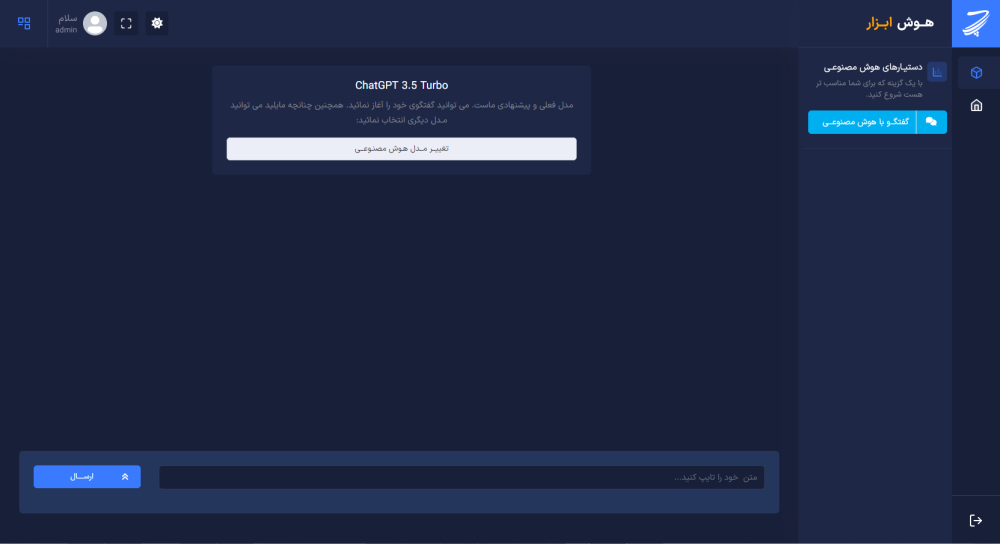Image resolution: width=1000 pixels, height=544 pixels.
Task: Click the chat bubbles icon on blue button
Action: [x=931, y=122]
